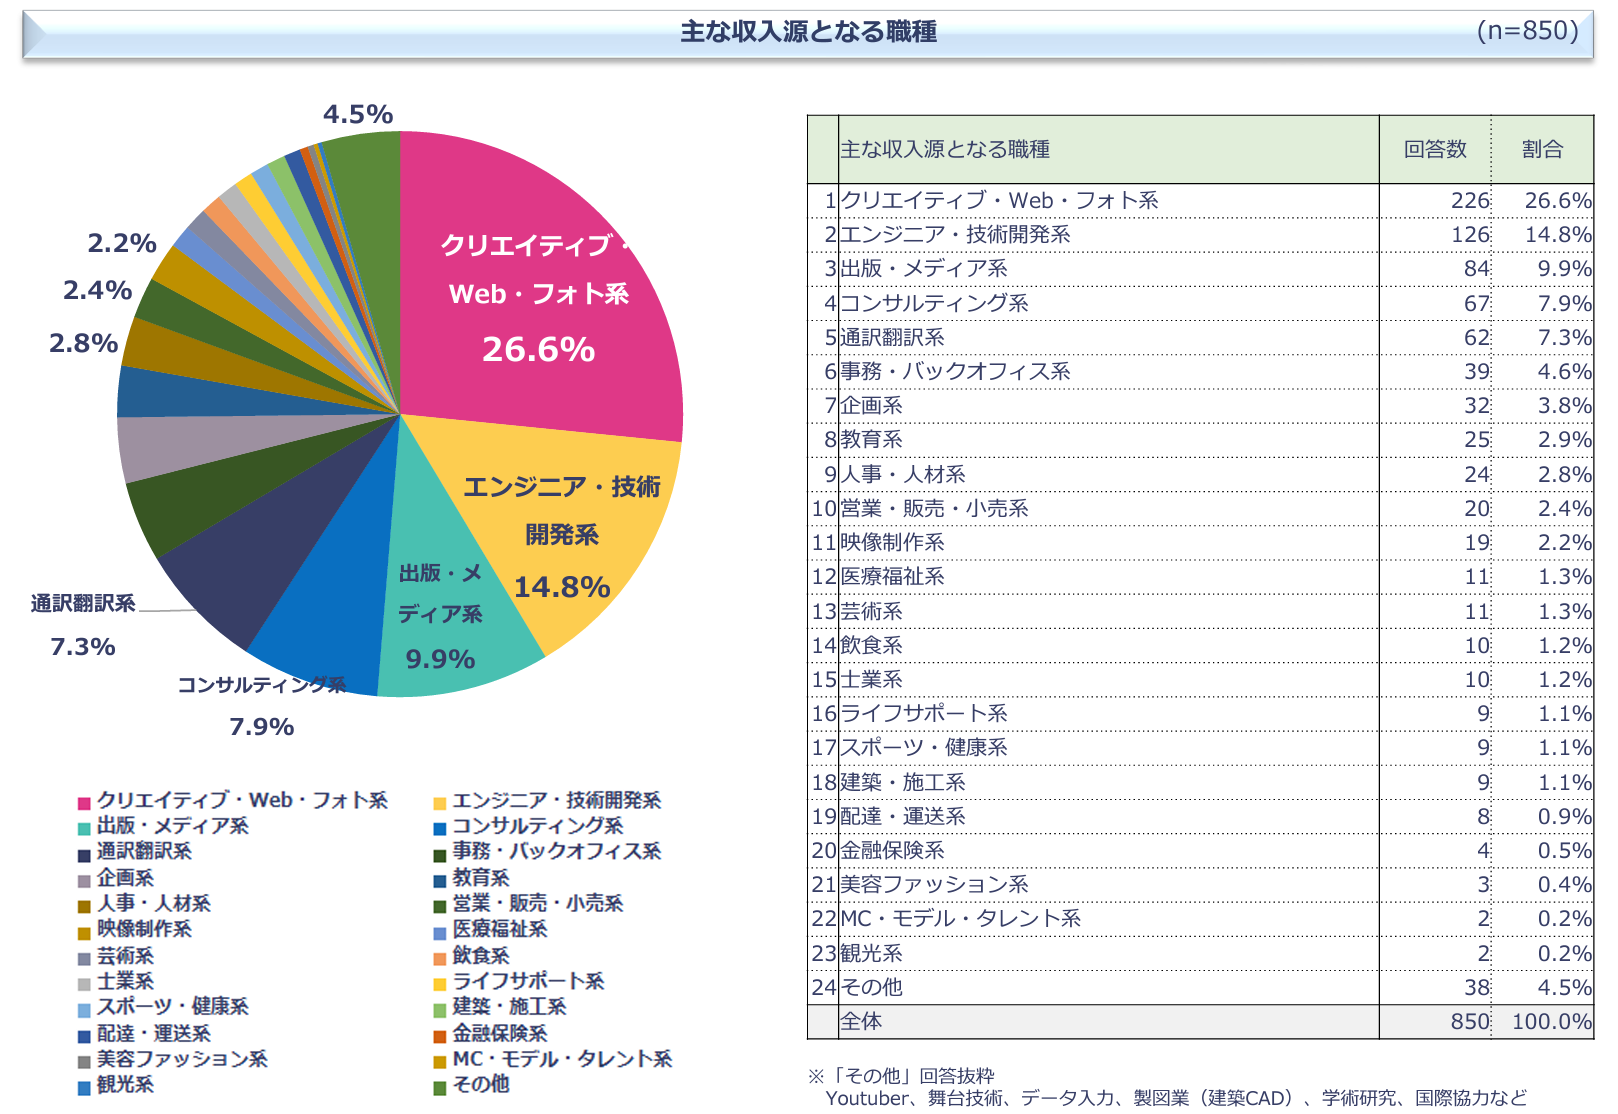
Task: Click the (n=850) sample size text
Action: click(x=1528, y=31)
